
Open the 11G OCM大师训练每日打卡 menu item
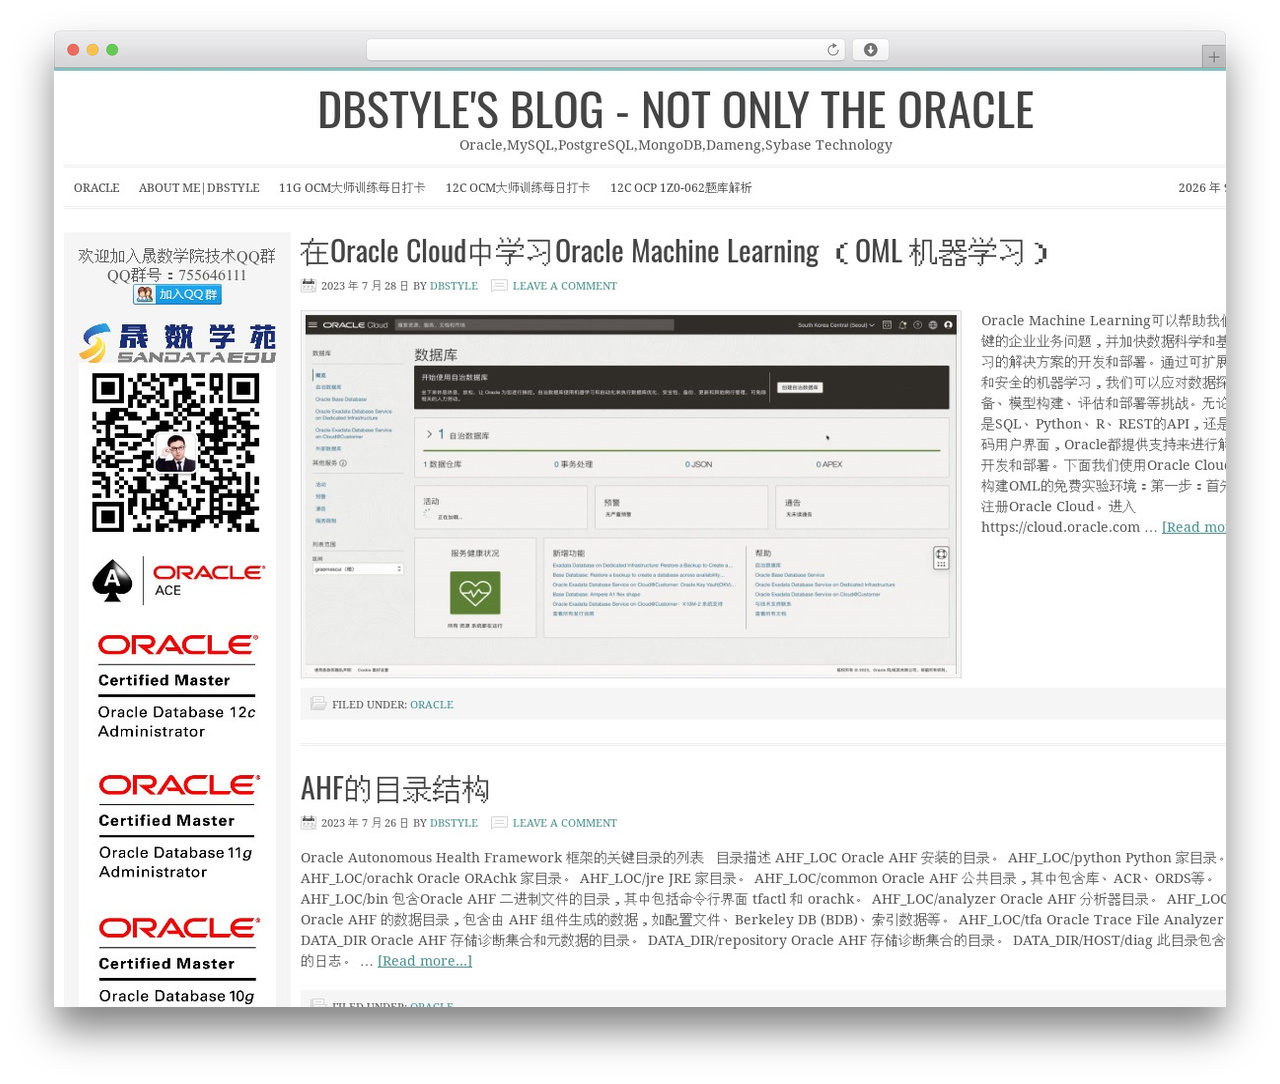(352, 188)
